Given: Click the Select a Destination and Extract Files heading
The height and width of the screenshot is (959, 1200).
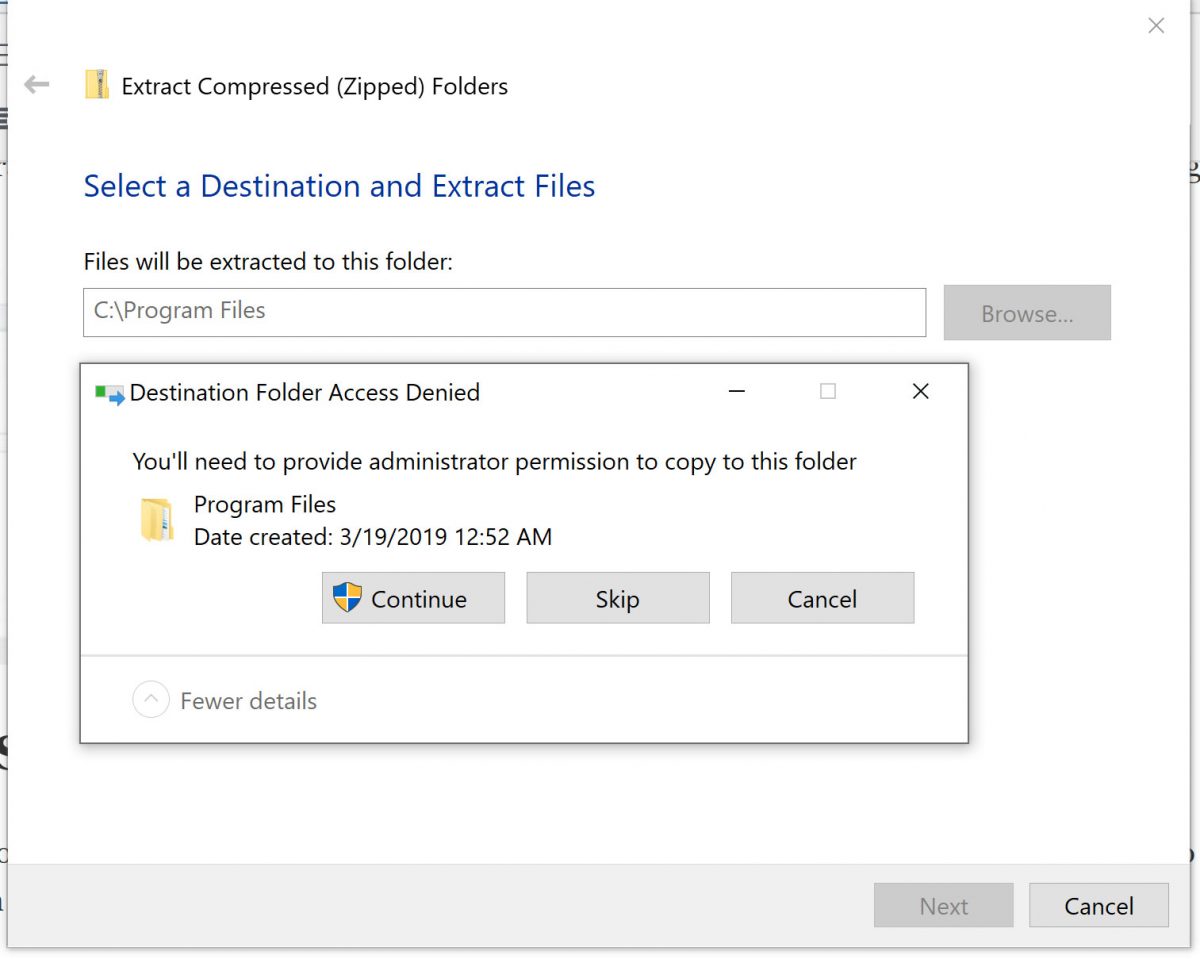Looking at the screenshot, I should [x=339, y=186].
